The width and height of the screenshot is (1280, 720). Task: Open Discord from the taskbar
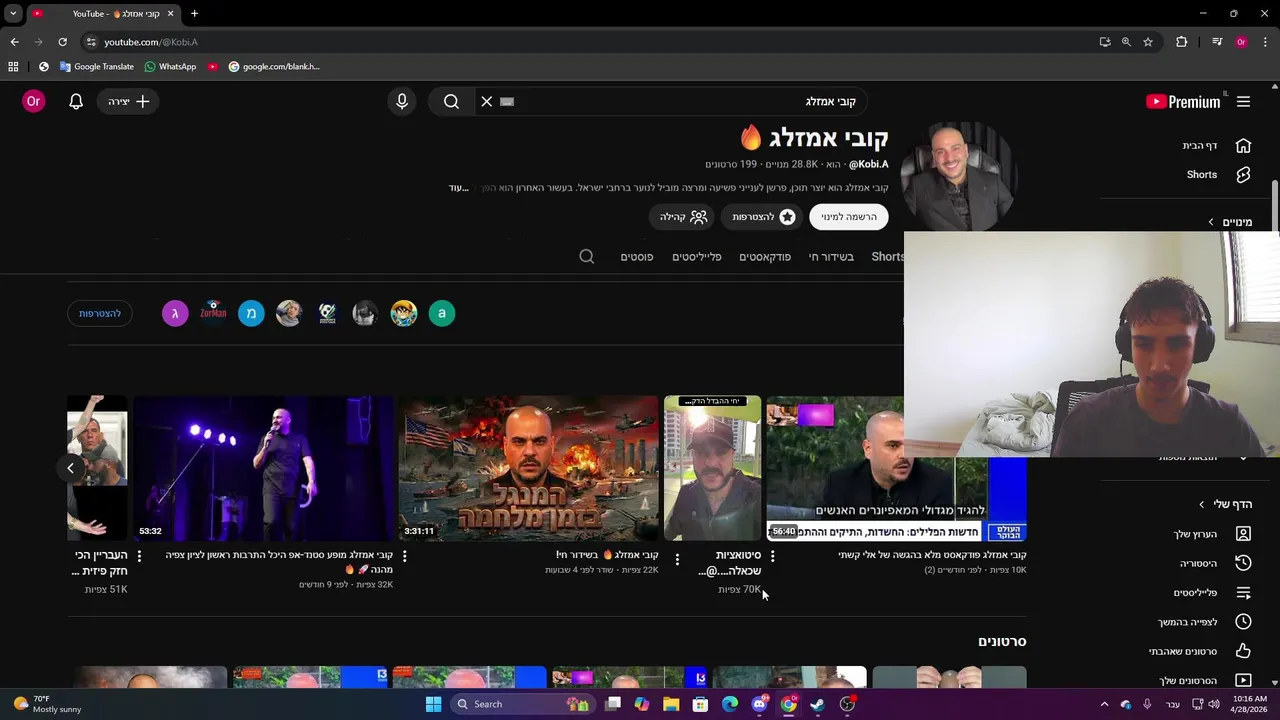point(759,704)
